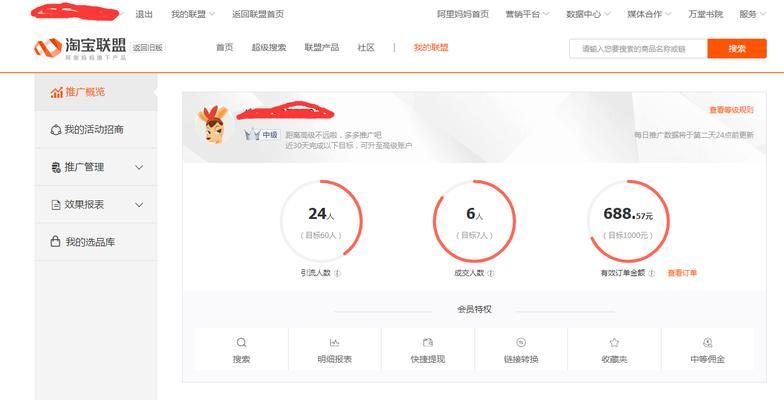Click the 链接转换 icon
The image size is (784, 400).
point(521,342)
